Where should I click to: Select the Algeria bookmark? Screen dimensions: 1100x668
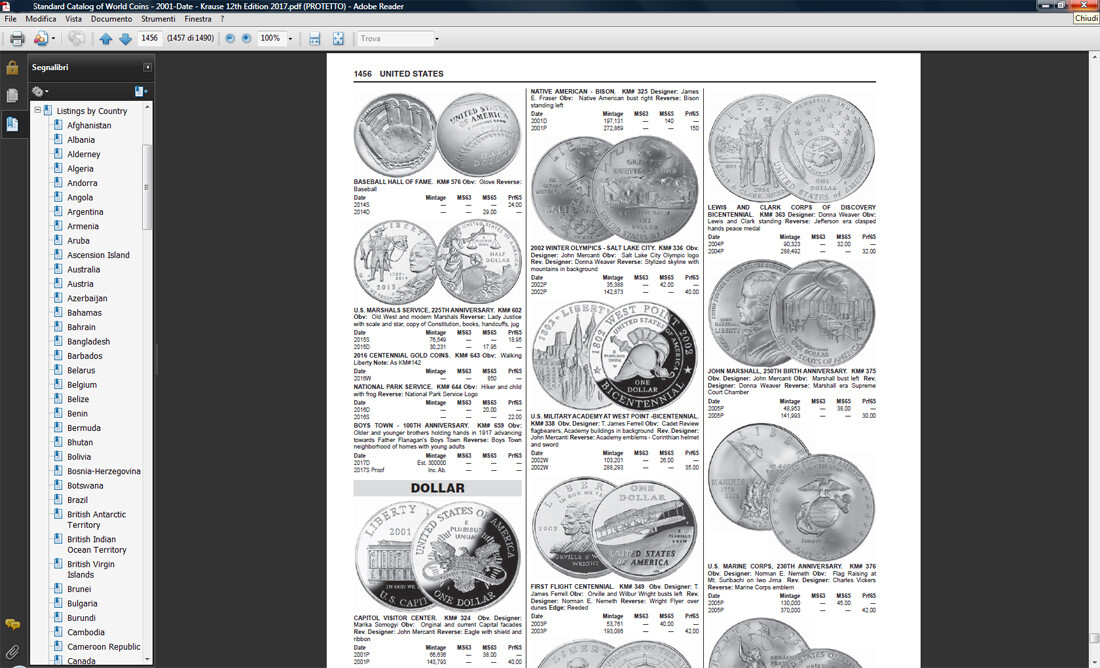[80, 168]
